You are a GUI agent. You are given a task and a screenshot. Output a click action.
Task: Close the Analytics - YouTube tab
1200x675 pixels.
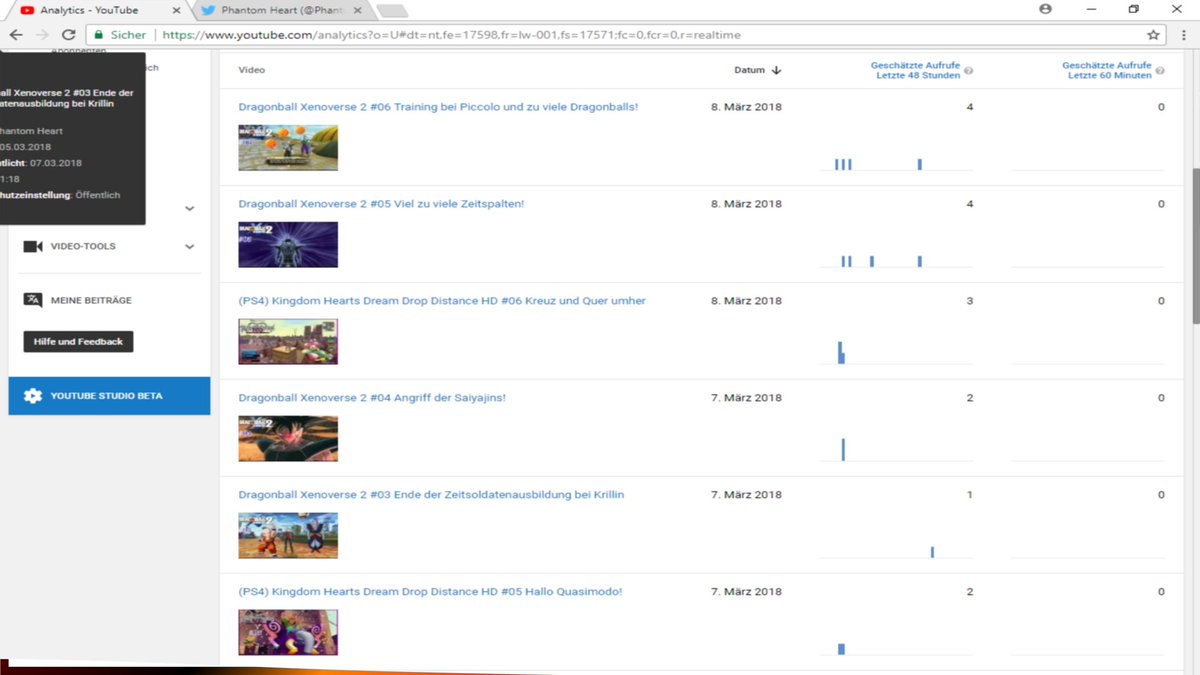point(176,10)
